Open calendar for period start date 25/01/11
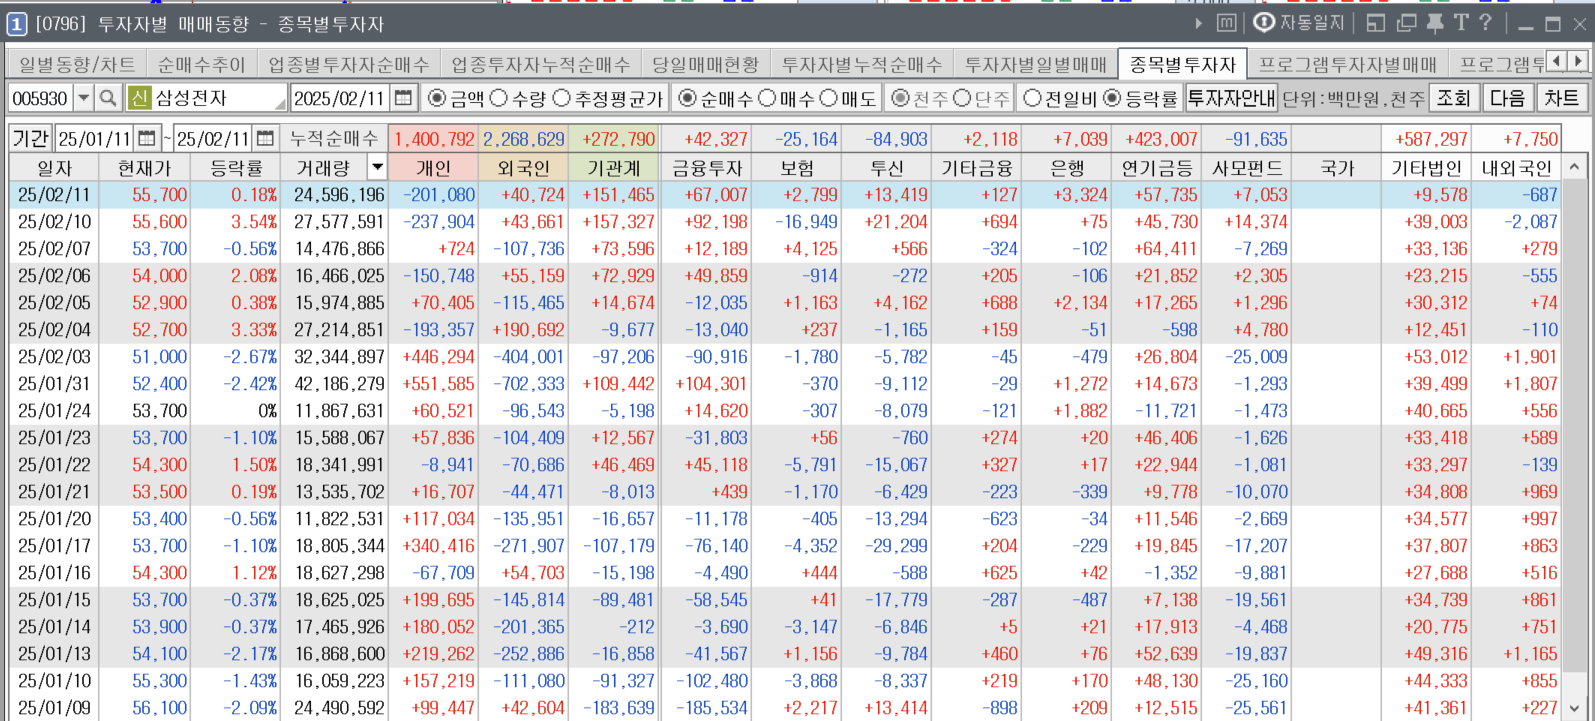Screen dimensions: 1595x721 pyautogui.click(x=147, y=139)
